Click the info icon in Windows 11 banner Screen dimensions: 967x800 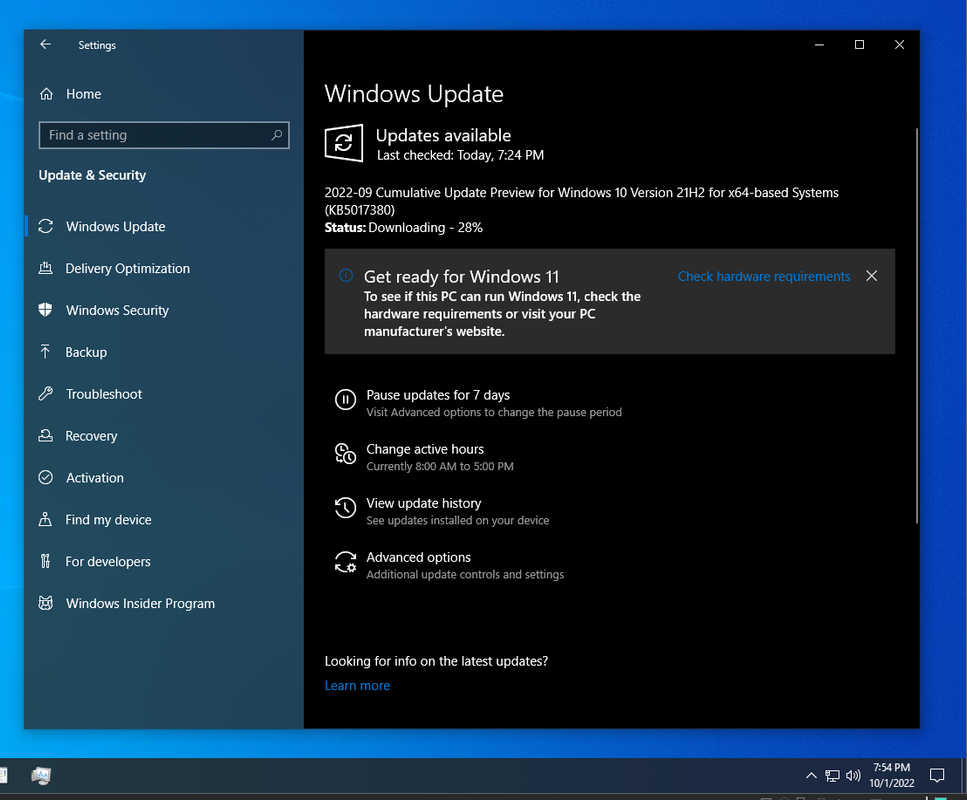coord(346,276)
